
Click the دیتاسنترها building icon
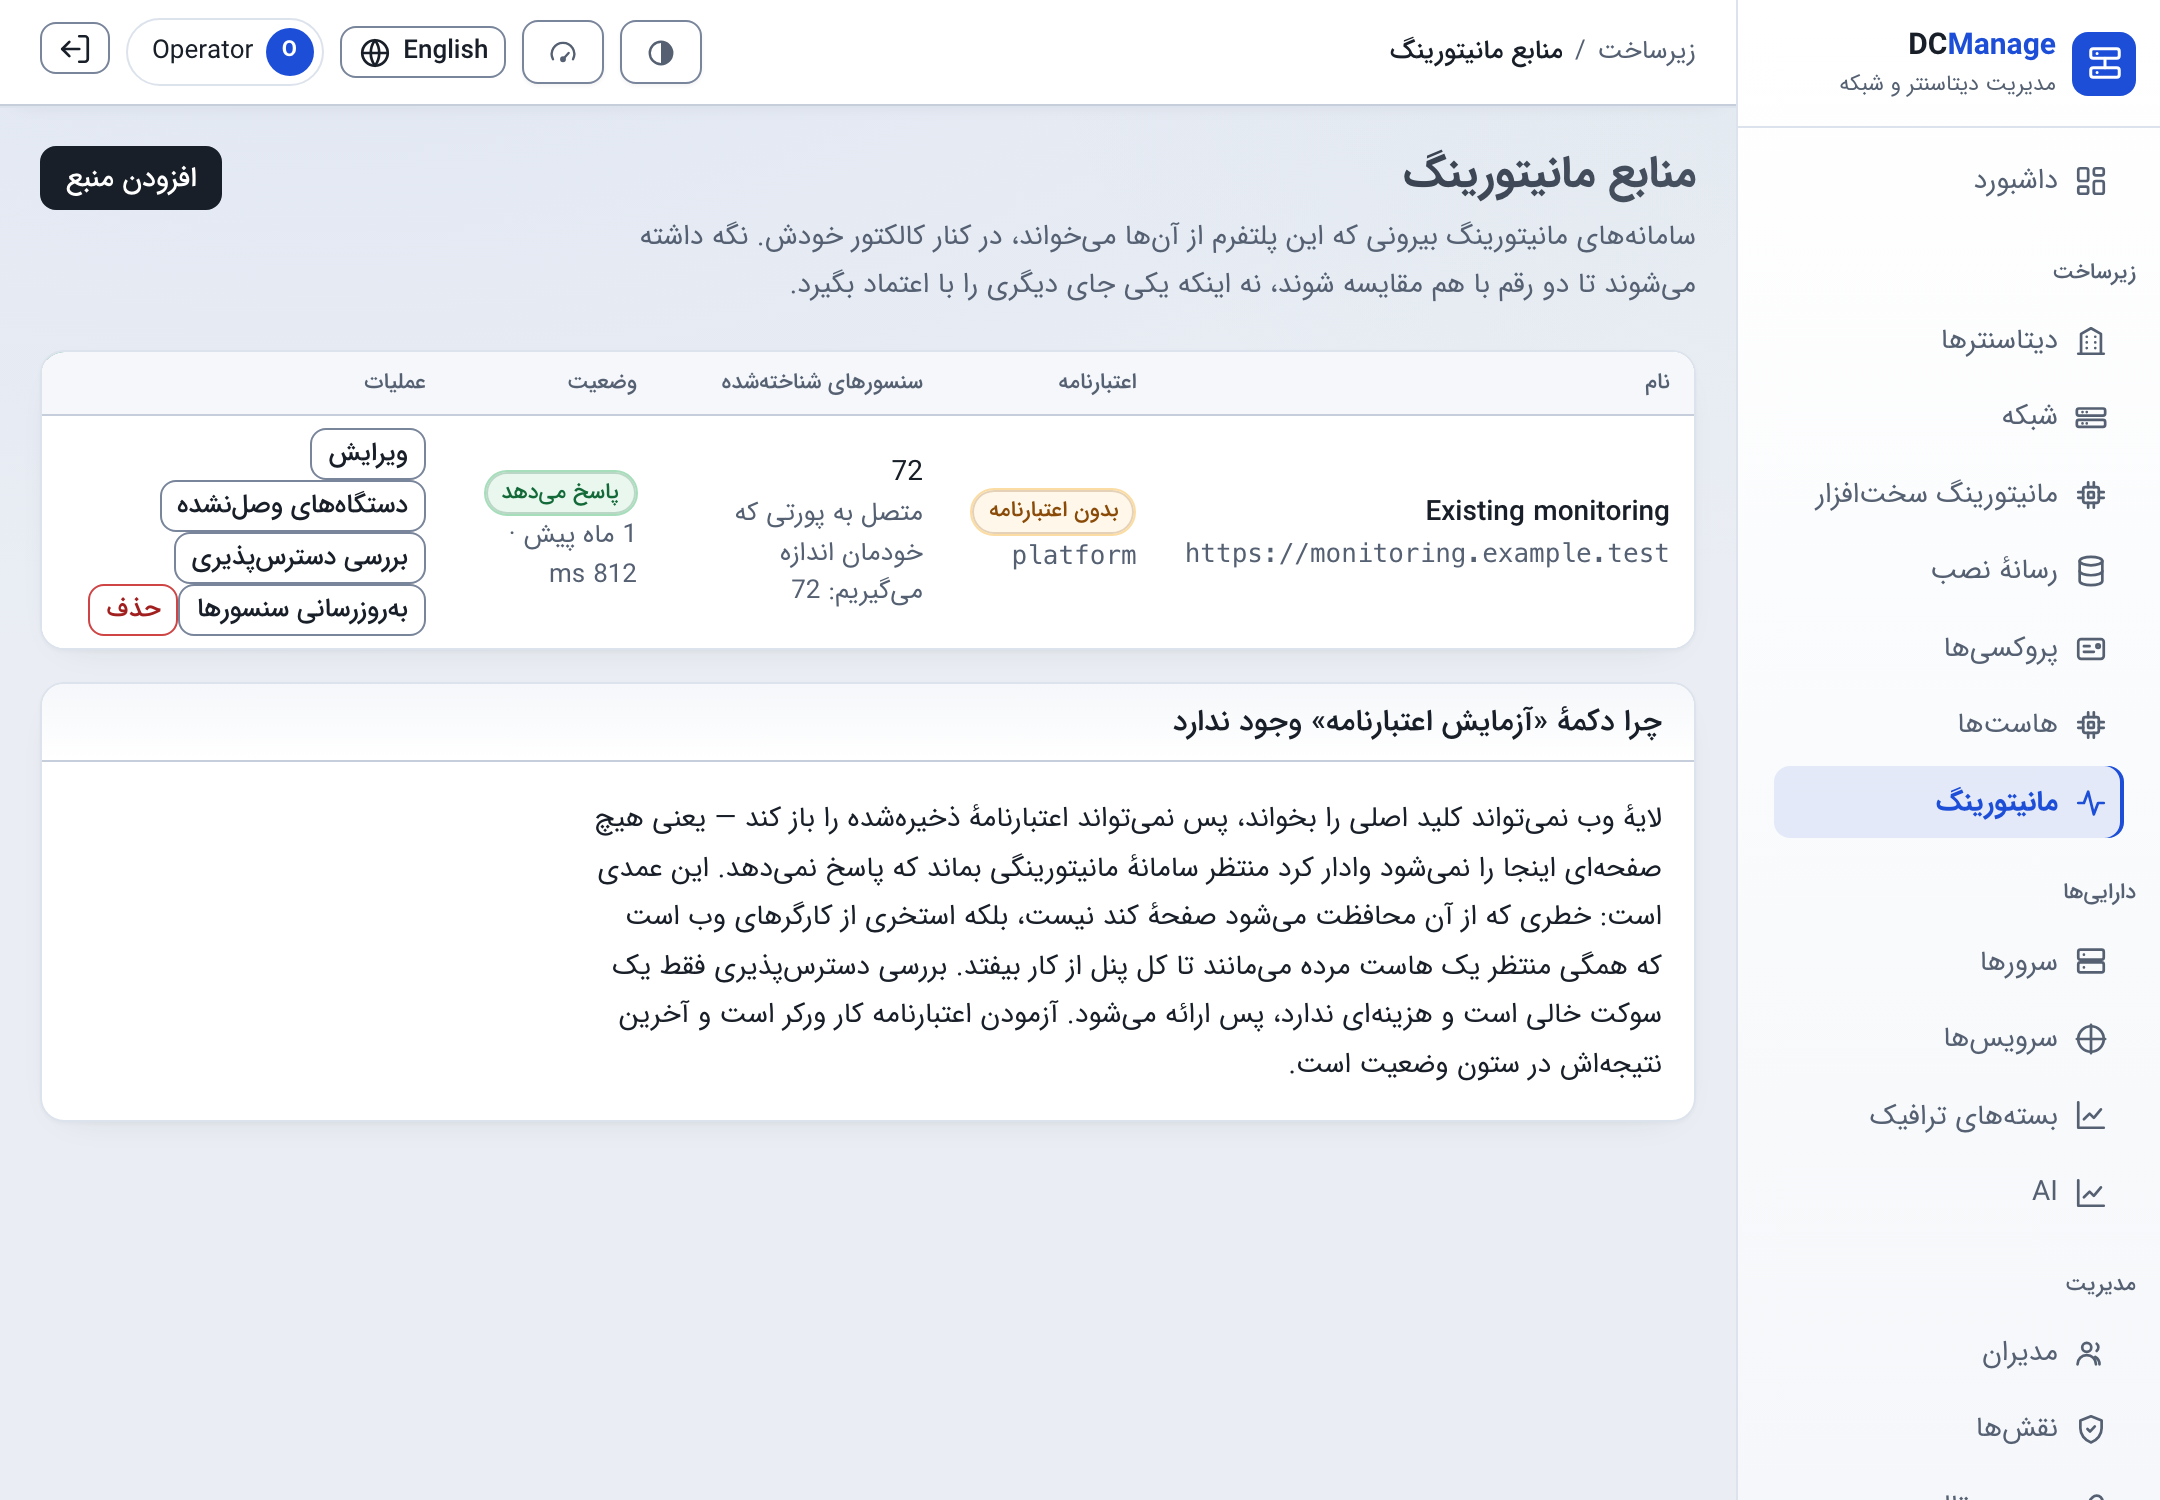[2090, 341]
